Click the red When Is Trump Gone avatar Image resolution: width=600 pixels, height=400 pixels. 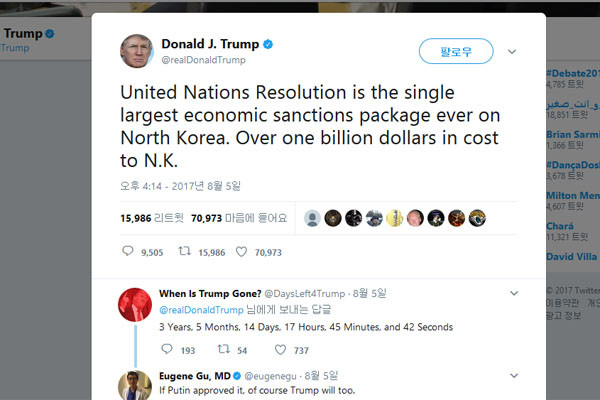pos(135,305)
